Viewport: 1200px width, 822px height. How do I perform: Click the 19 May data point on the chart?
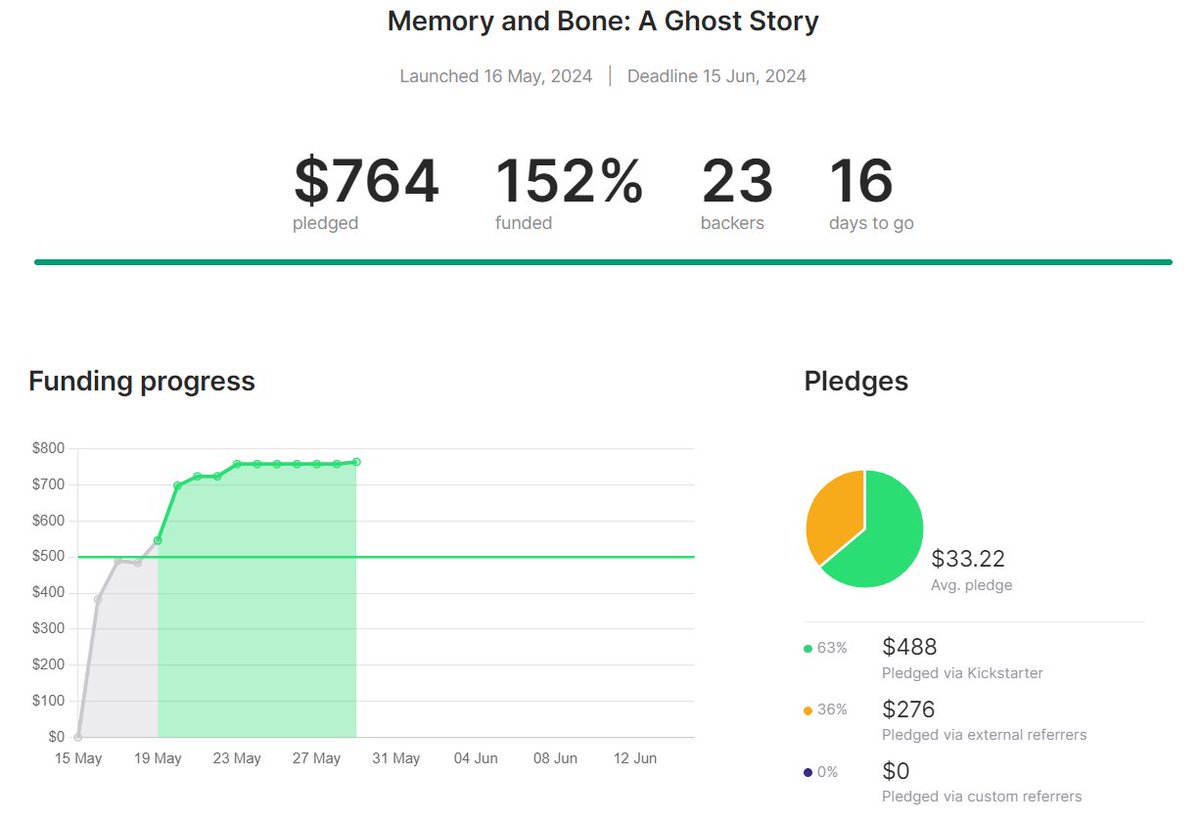pos(158,540)
